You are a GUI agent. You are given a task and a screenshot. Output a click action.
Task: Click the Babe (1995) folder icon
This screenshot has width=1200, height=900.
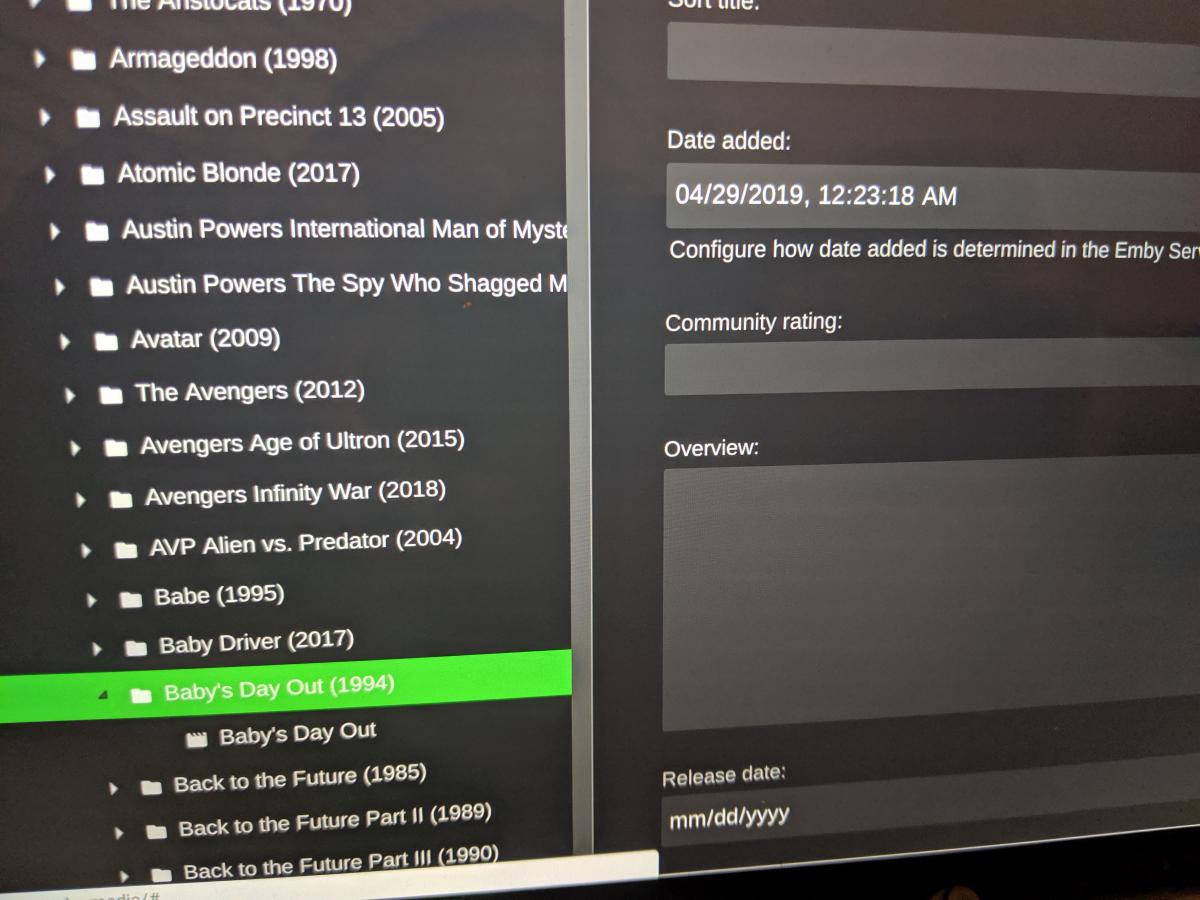(132, 600)
